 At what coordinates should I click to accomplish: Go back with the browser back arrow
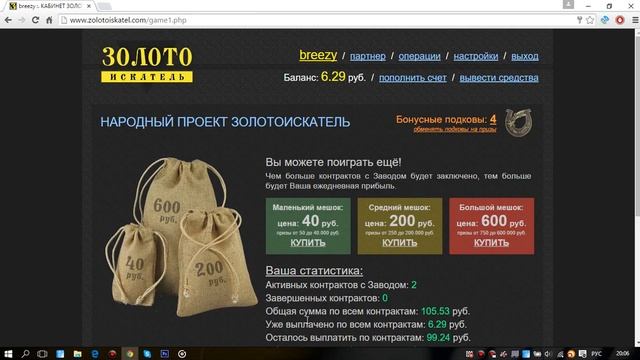(x=8, y=20)
